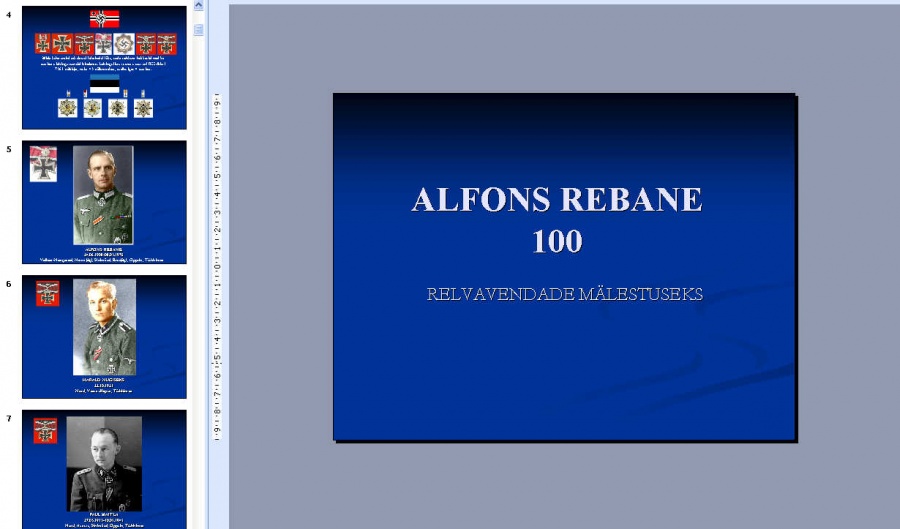Viewport: 900px width, 529px height.
Task: Click the red medal icon in slide 7 thumbnail
Action: [45, 430]
